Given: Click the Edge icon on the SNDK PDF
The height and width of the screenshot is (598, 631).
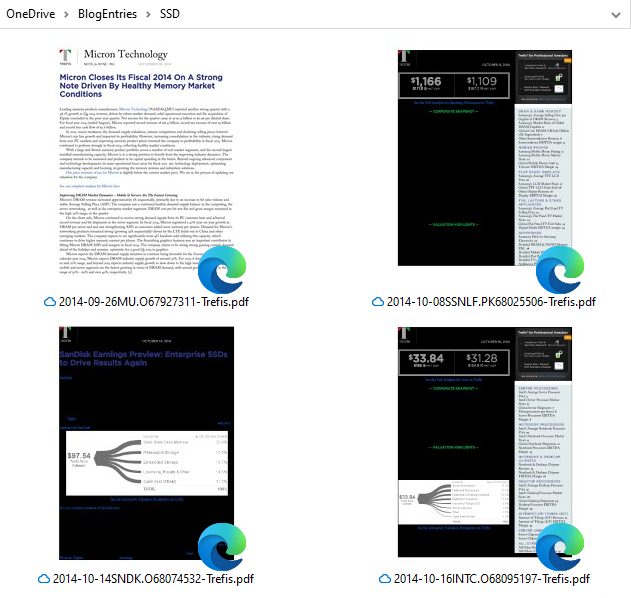Looking at the screenshot, I should tap(222, 546).
